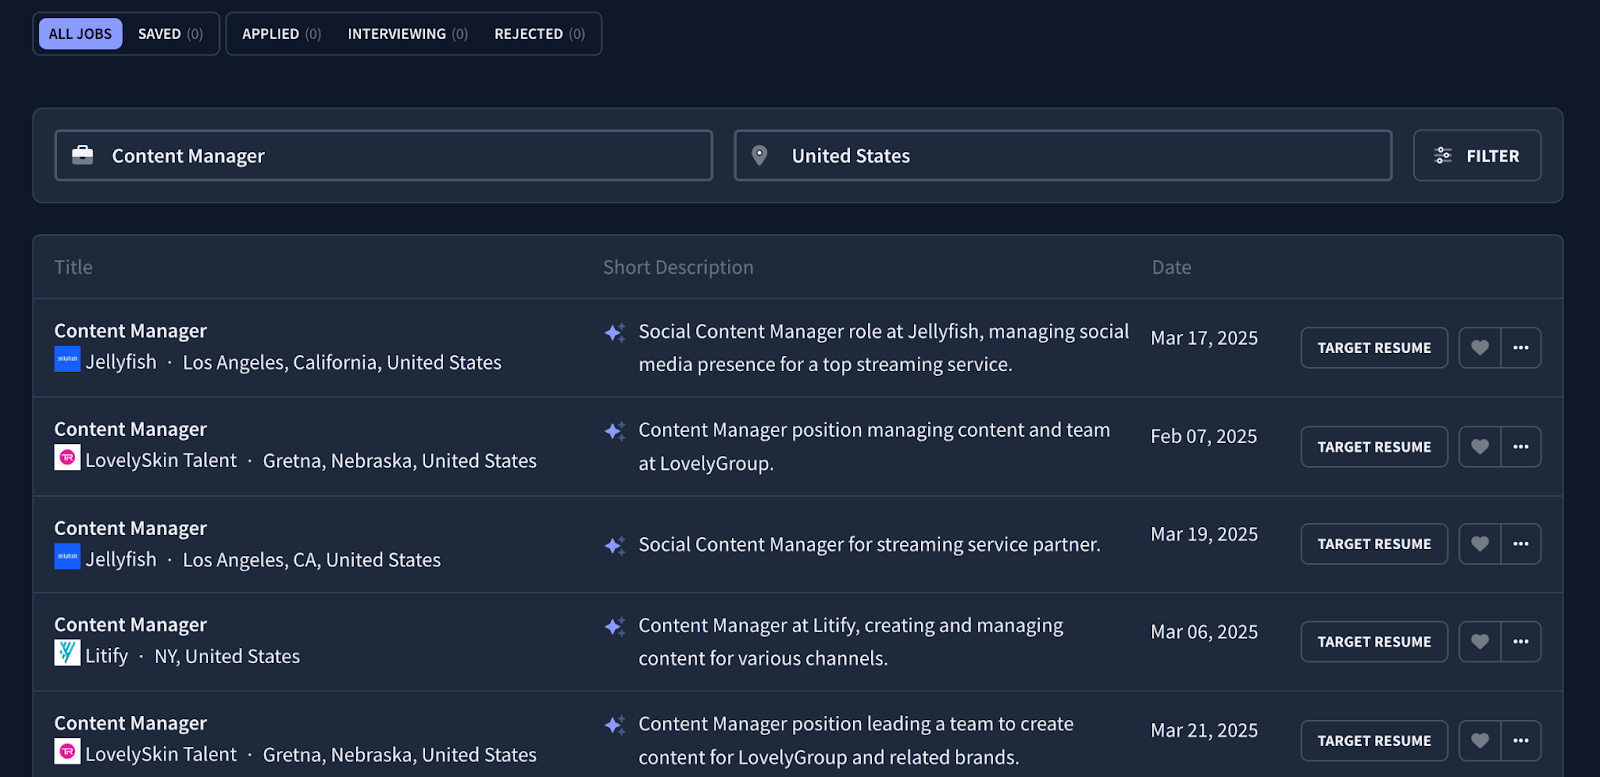Click the filter sliders icon

pyautogui.click(x=1443, y=155)
